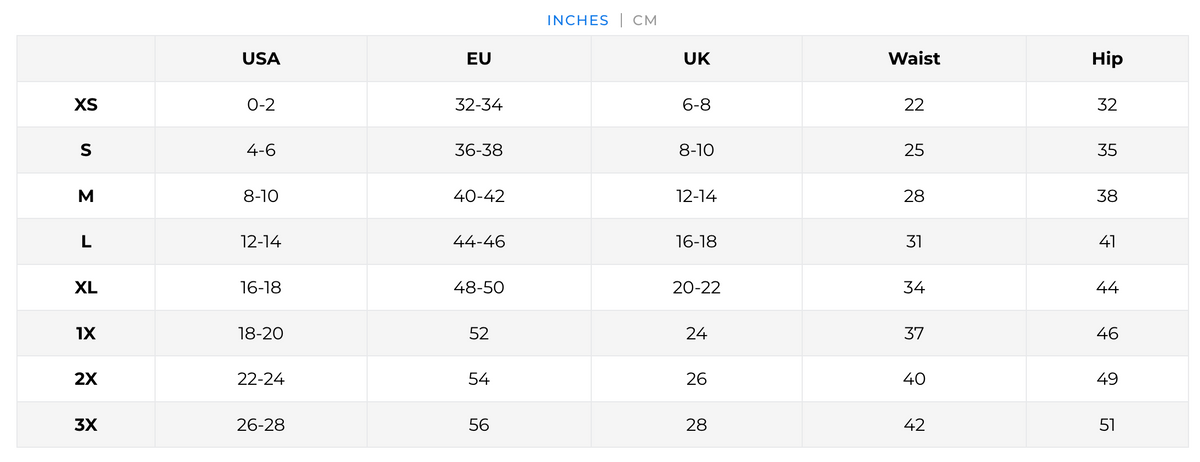
Task: Select the waist value for size 2X
Action: [914, 379]
